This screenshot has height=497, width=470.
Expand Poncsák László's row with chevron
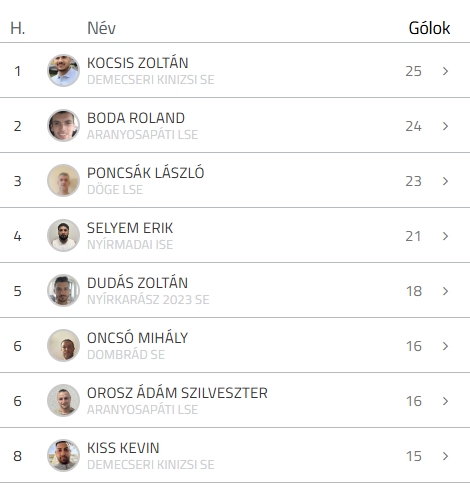coord(445,181)
